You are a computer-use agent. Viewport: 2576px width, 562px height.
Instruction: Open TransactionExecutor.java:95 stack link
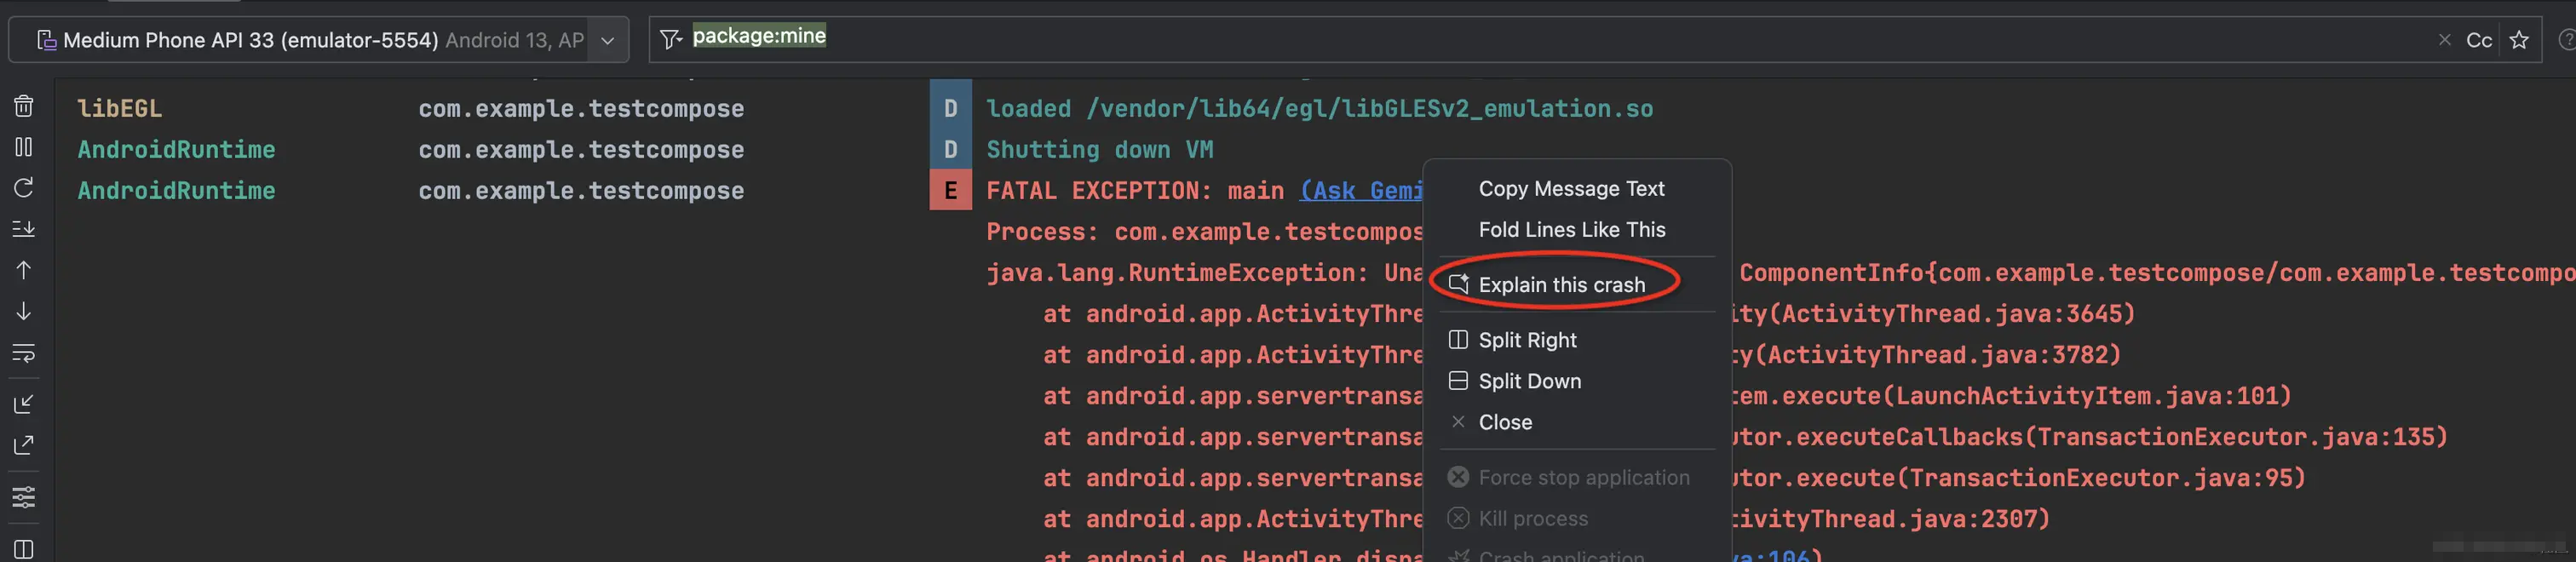(2100, 478)
